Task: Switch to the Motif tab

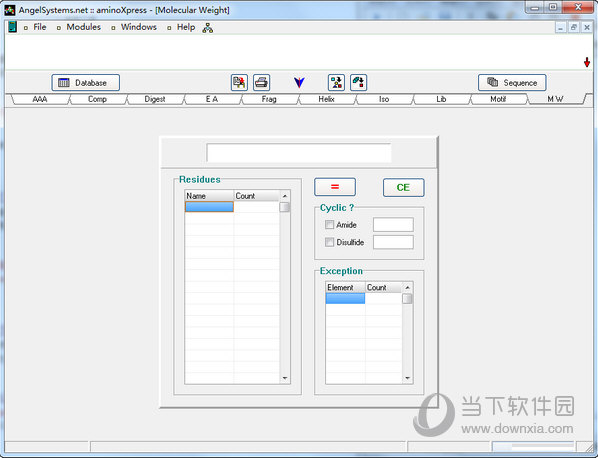Action: (x=498, y=99)
